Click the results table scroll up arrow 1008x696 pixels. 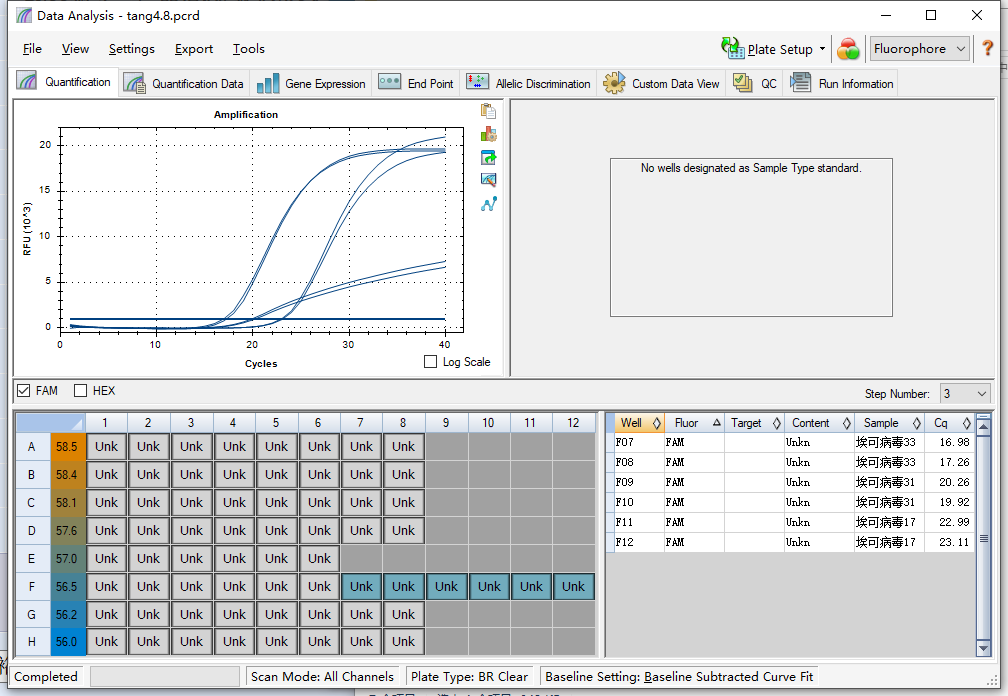tap(983, 425)
